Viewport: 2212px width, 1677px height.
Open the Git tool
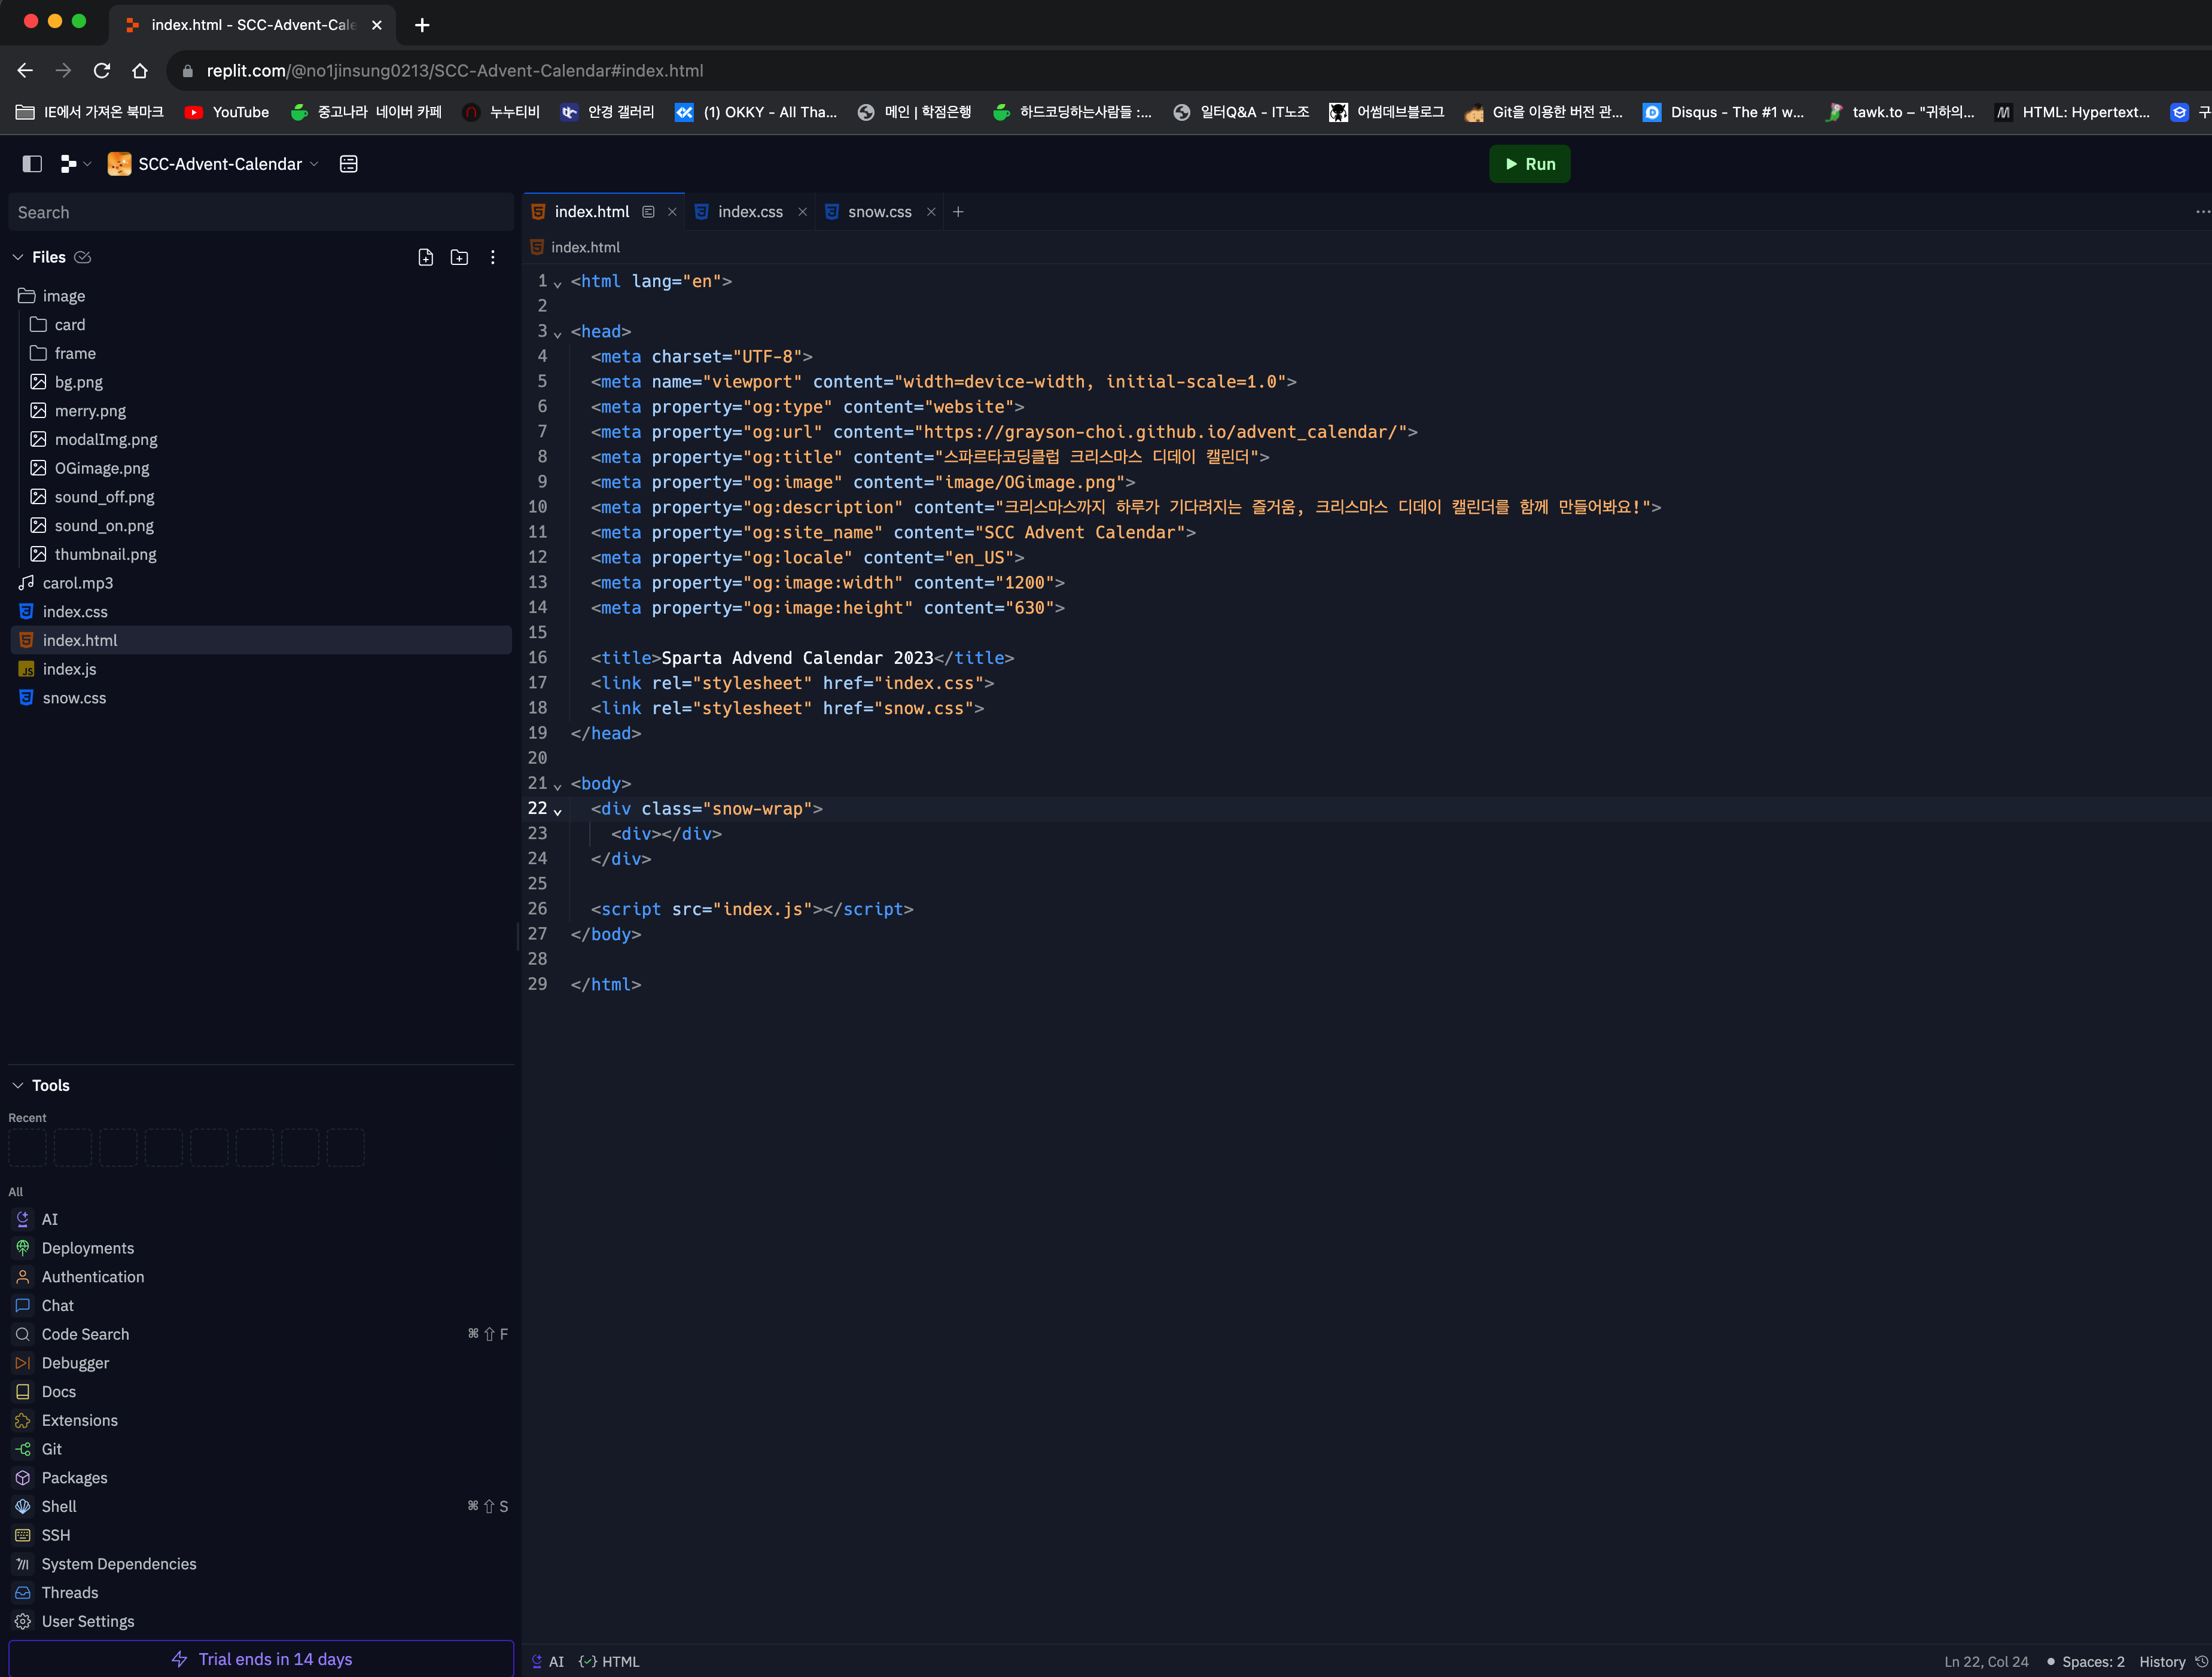tap(261, 1449)
